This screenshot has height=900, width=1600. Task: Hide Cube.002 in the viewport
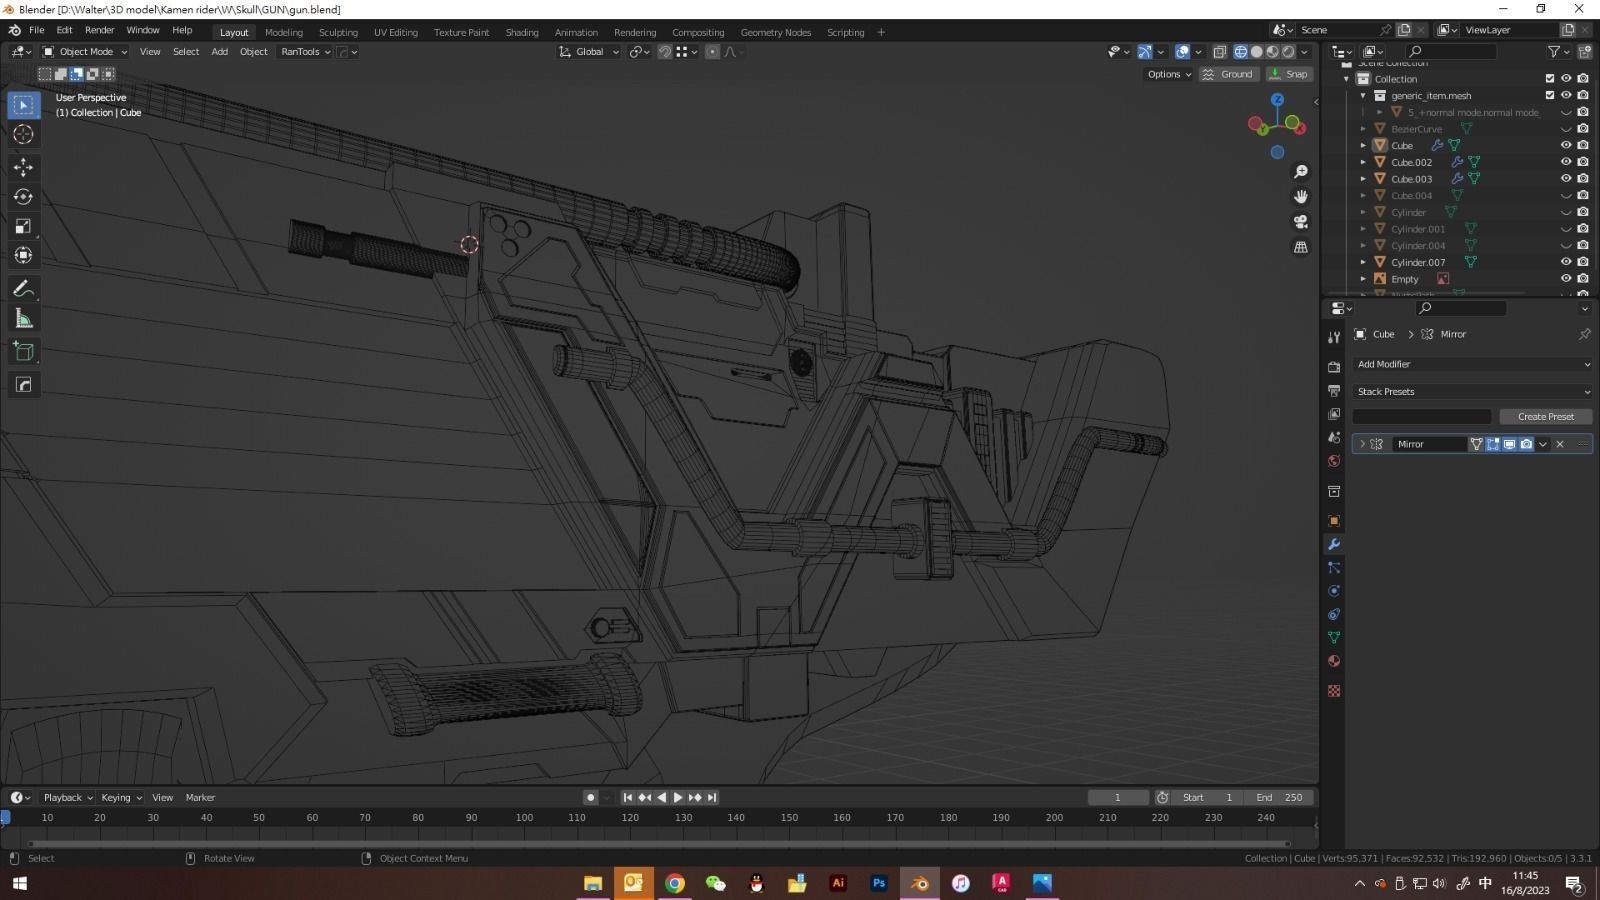[x=1566, y=162]
